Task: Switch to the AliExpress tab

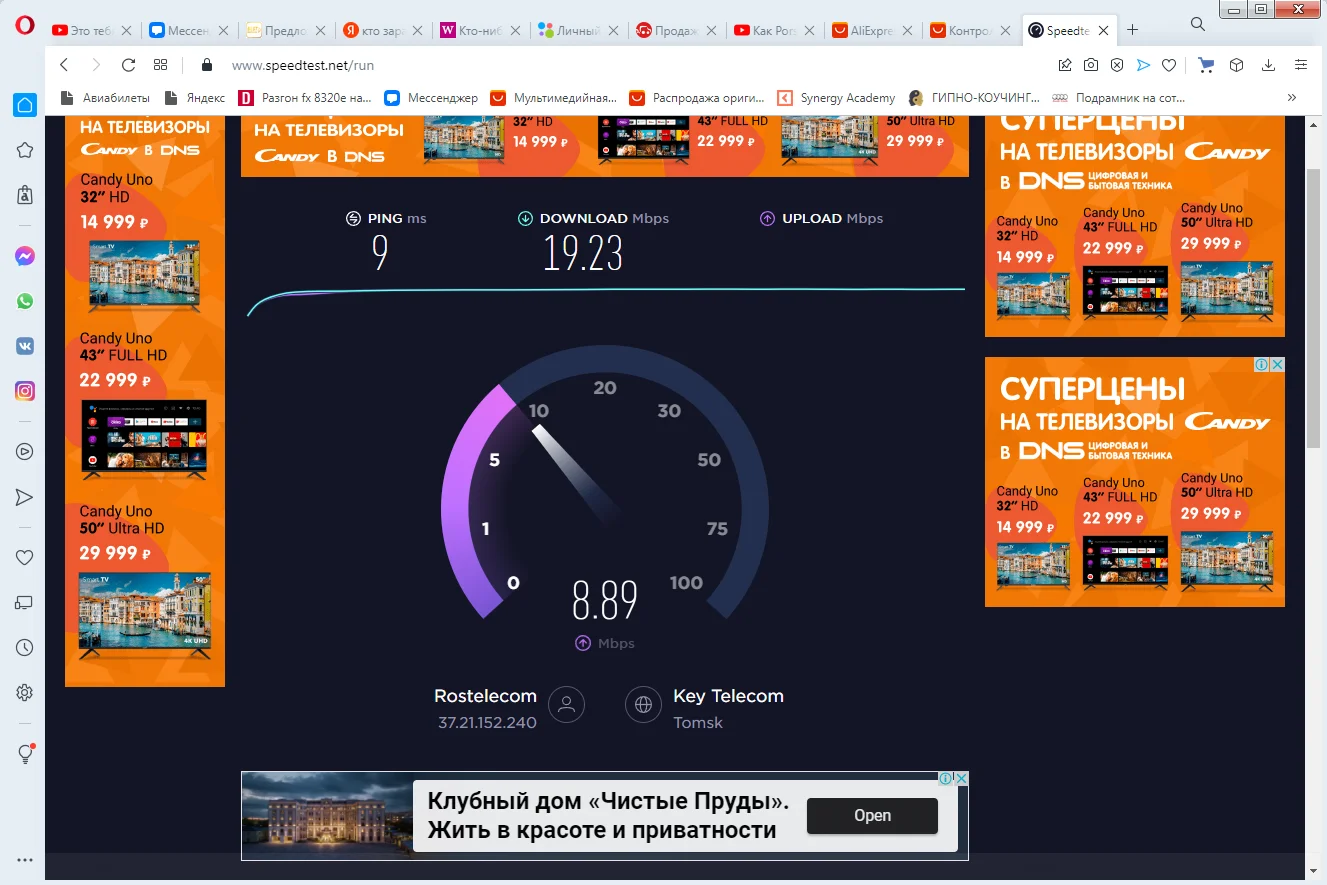Action: click(x=871, y=31)
